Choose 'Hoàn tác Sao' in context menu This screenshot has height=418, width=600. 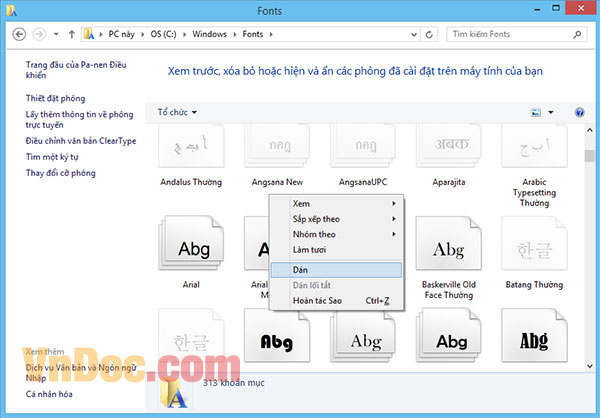(x=337, y=300)
